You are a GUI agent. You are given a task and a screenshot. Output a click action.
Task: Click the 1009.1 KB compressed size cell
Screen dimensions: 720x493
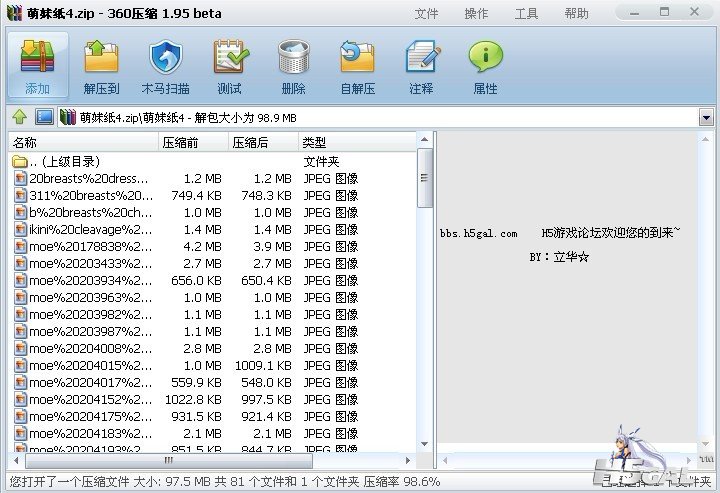(263, 365)
